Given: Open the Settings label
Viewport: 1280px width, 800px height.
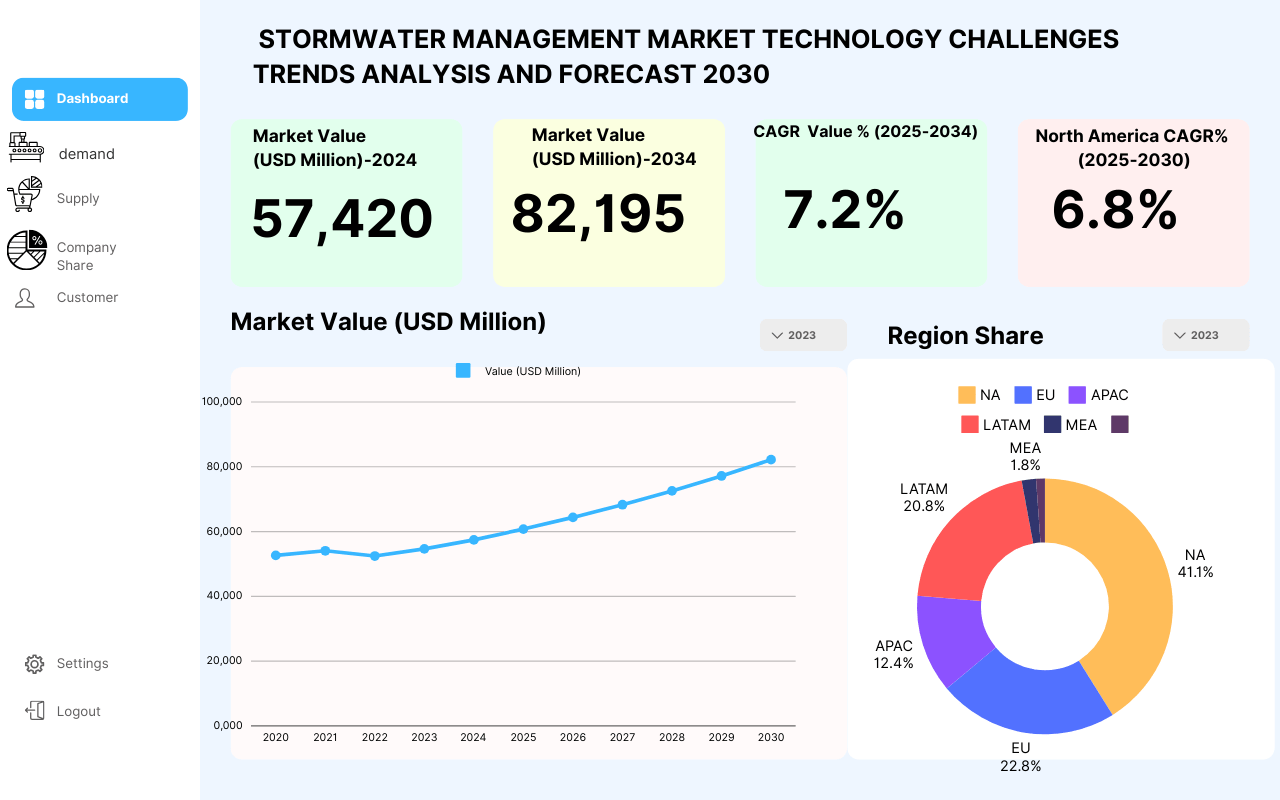Looking at the screenshot, I should pos(82,663).
